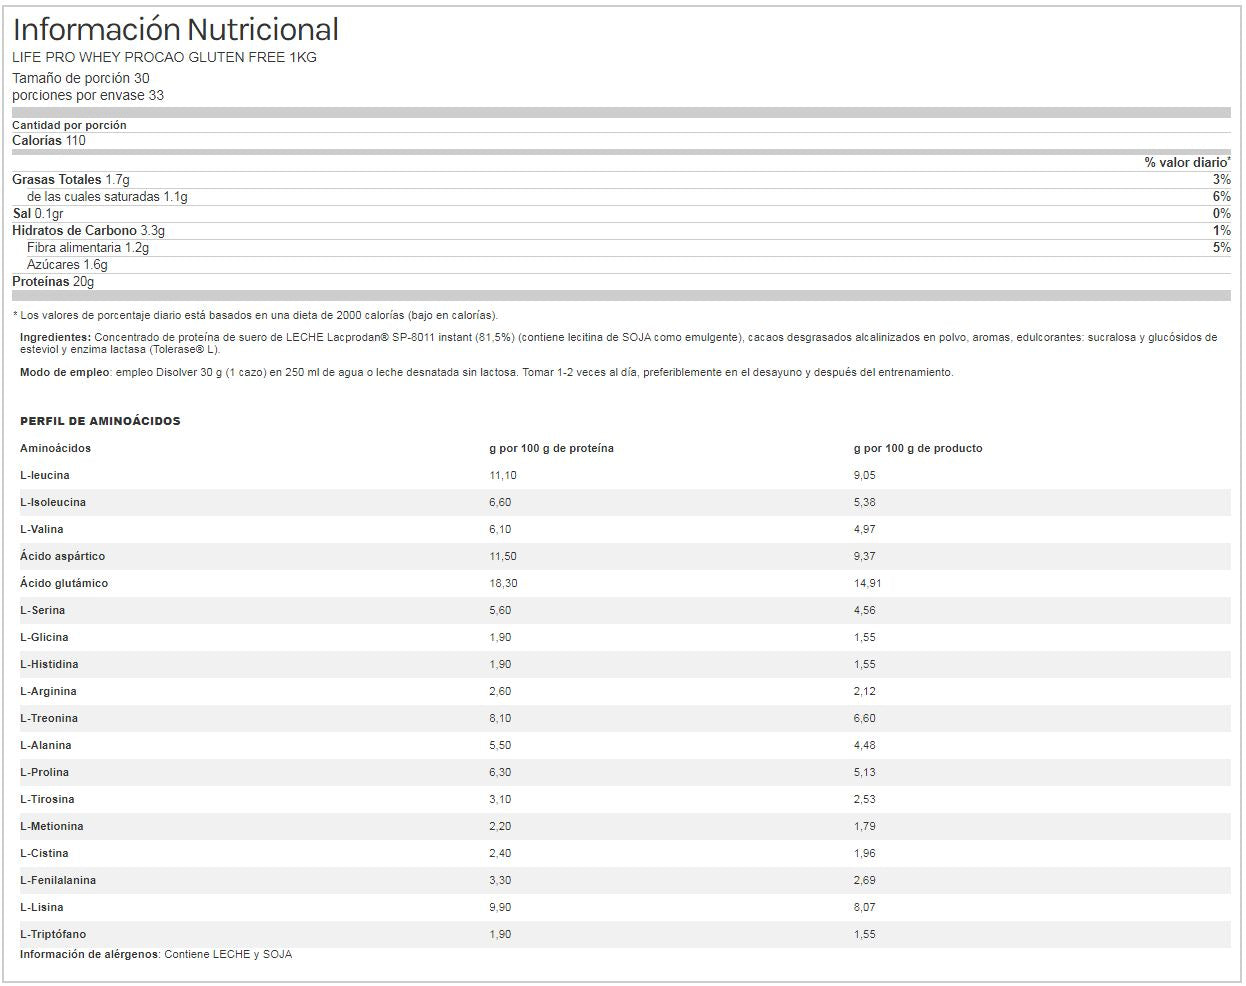The height and width of the screenshot is (986, 1246).
Task: Click the 6,30 value for L-Prolina
Action: [500, 772]
